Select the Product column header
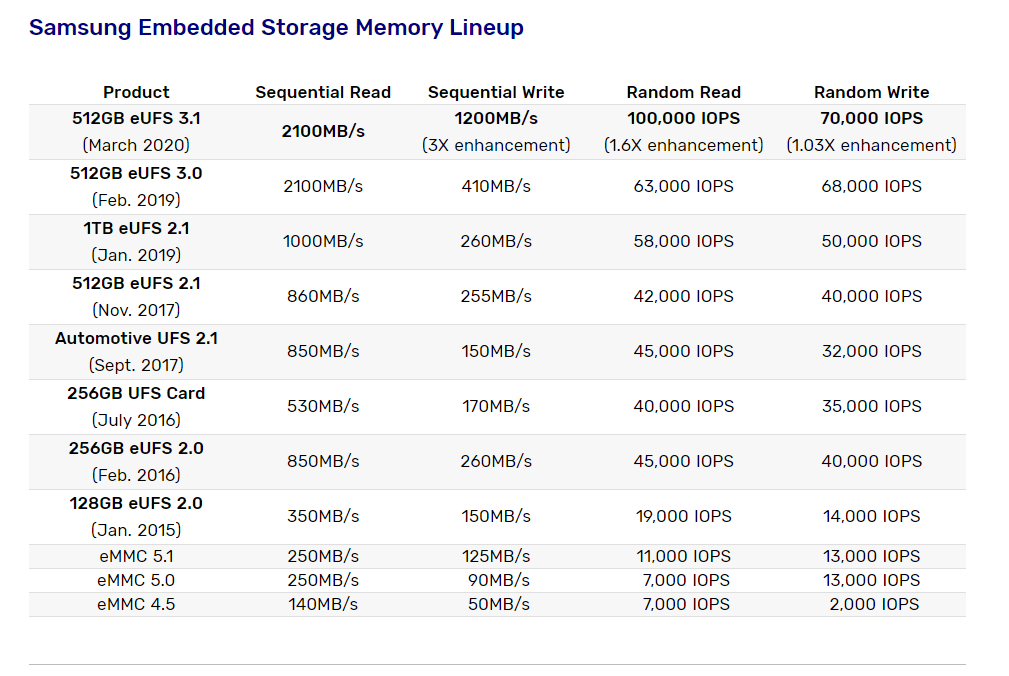Screen dimensions: 1009x676 coord(136,92)
